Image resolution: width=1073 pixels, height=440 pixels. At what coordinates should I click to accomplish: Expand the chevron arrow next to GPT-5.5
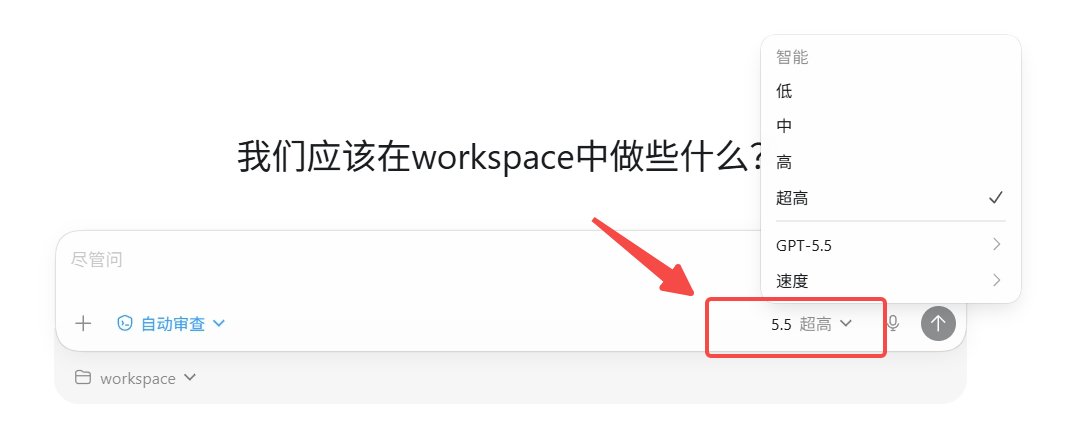996,244
